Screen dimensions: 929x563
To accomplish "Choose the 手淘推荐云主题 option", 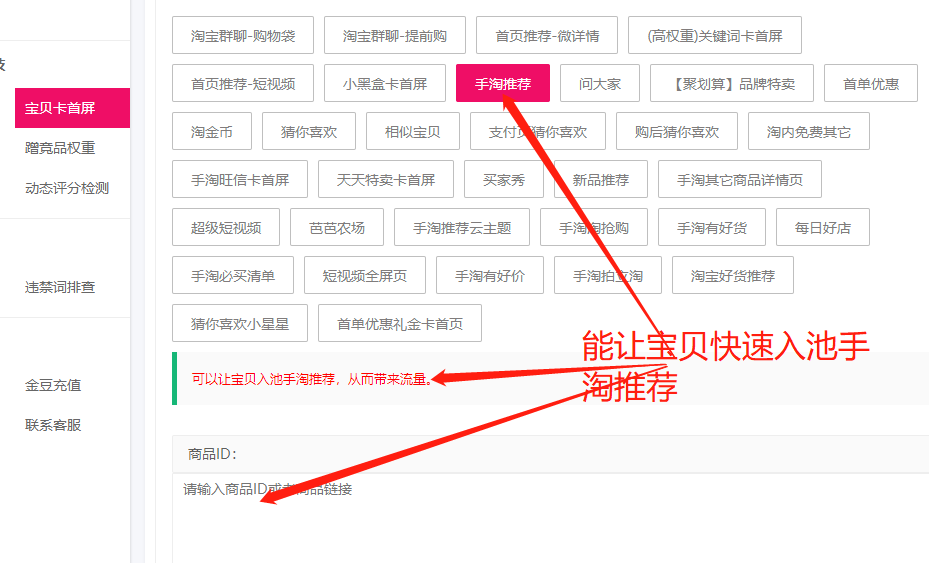I will click(462, 228).
